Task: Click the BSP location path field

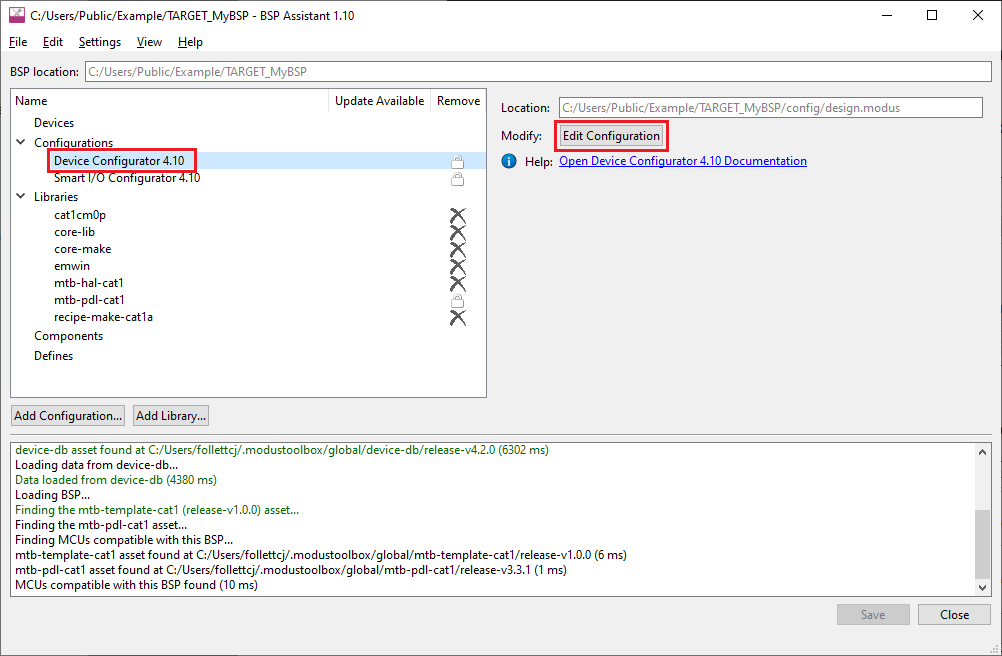Action: click(x=538, y=72)
